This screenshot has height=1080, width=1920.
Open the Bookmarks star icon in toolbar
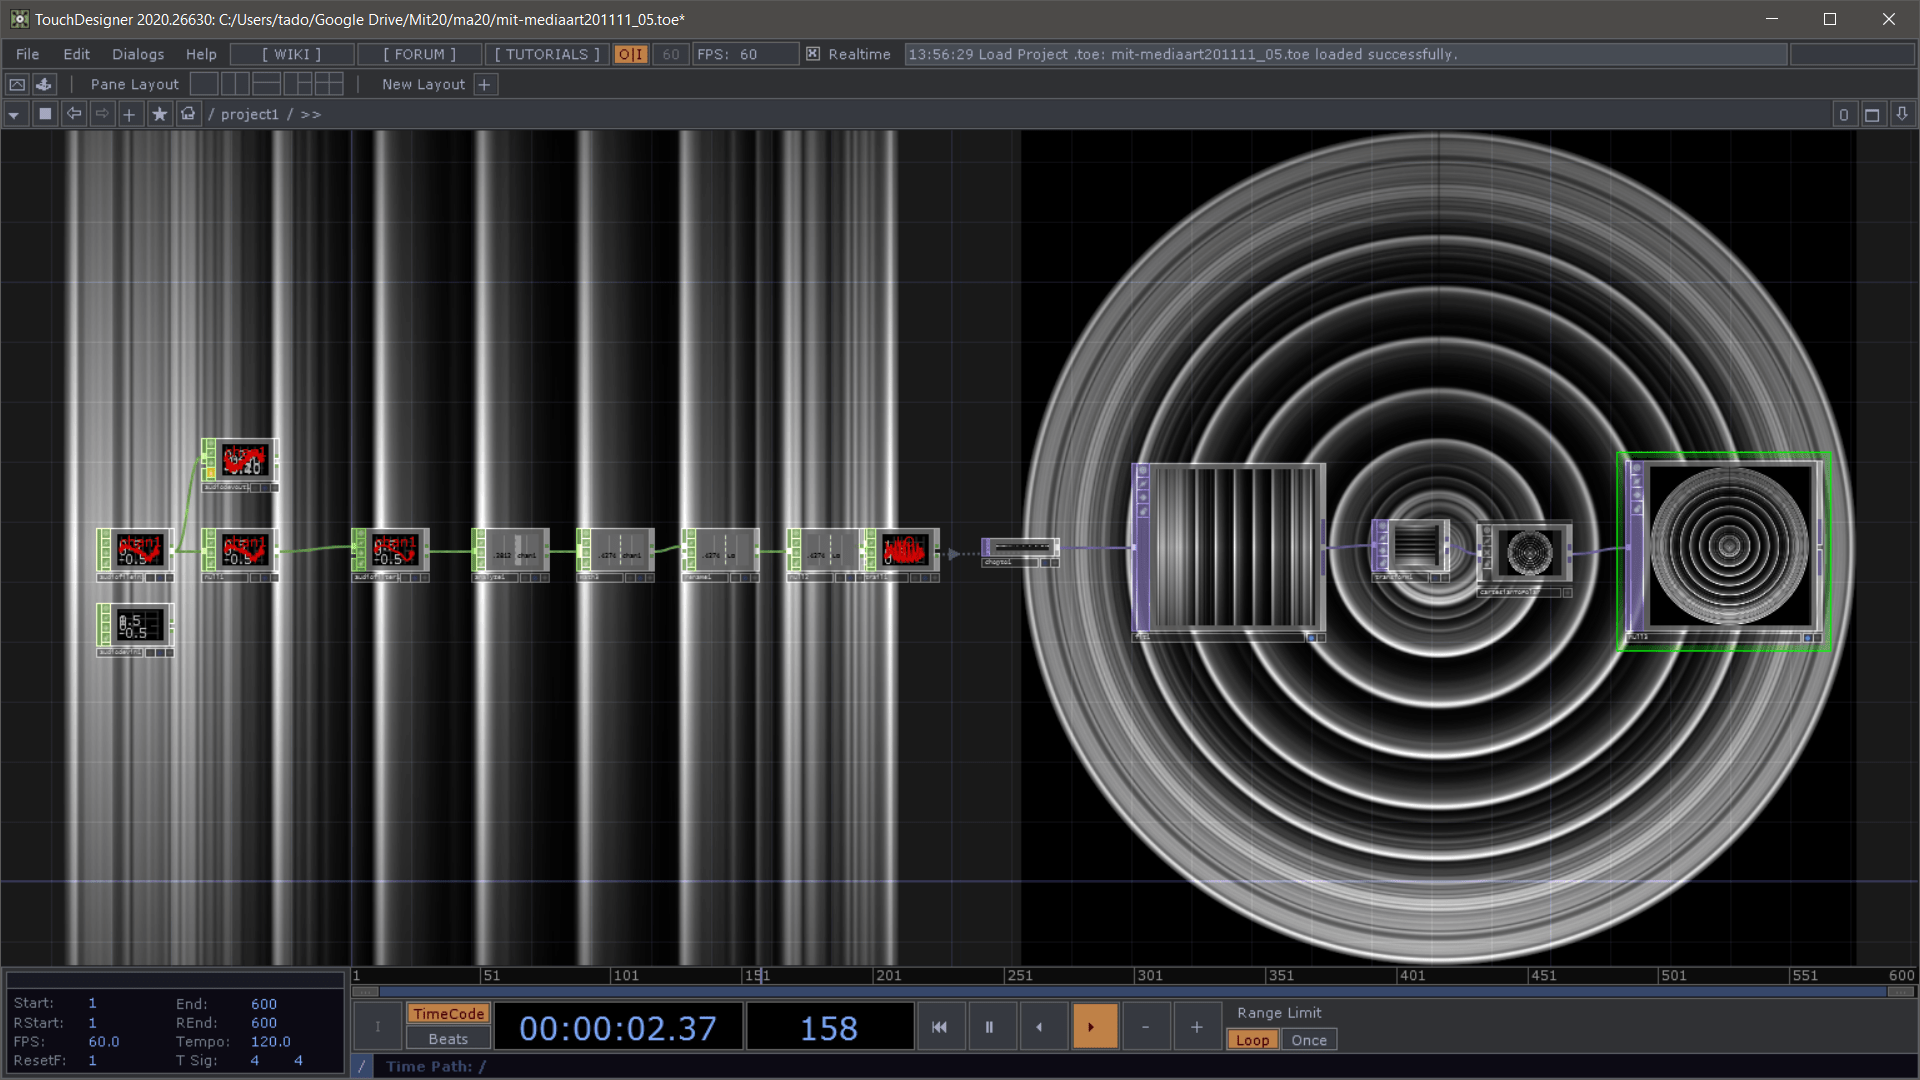(159, 114)
